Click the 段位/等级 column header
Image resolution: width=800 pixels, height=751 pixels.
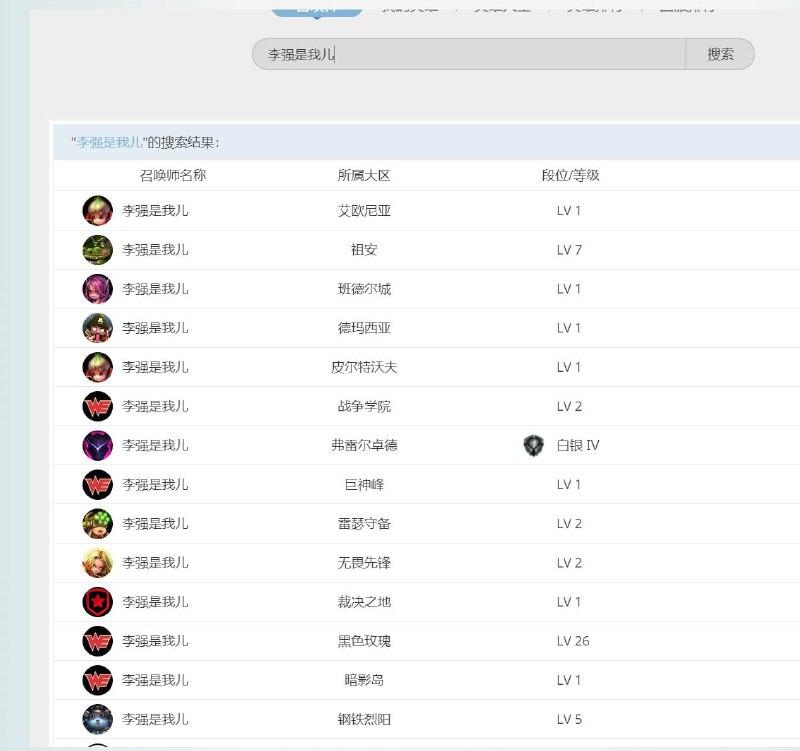click(571, 173)
